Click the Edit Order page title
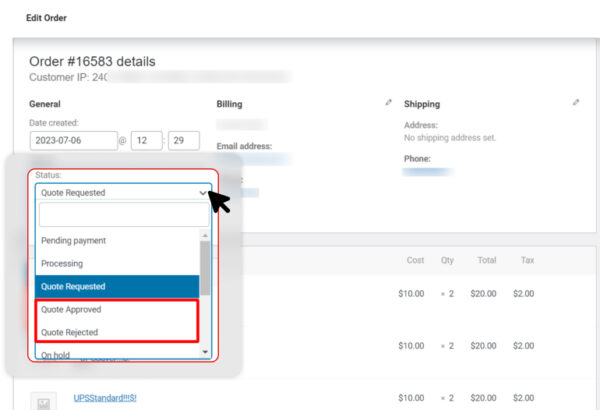Image resolution: width=600 pixels, height=410 pixels. point(46,18)
